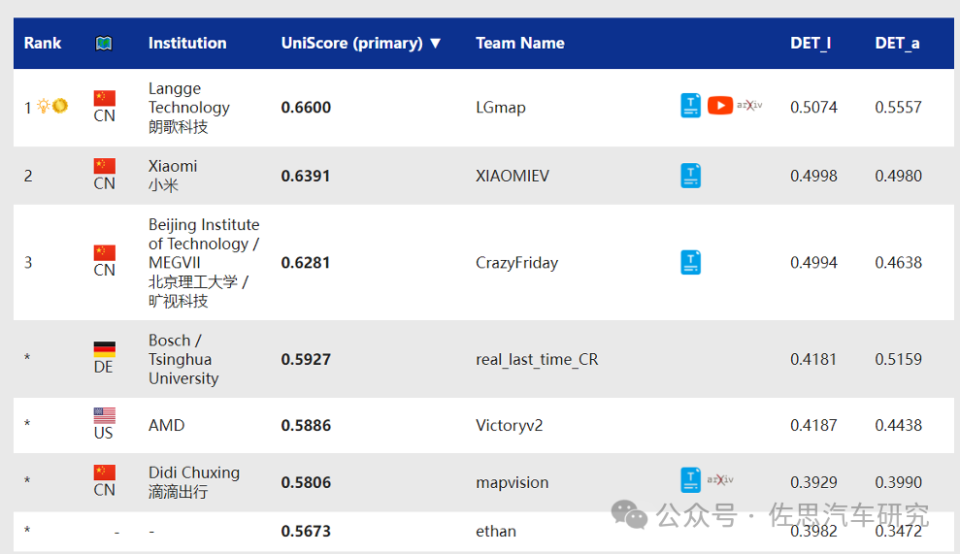The image size is (960, 554).
Task: Open mapvision arXiv paper link icon
Action: (x=720, y=479)
